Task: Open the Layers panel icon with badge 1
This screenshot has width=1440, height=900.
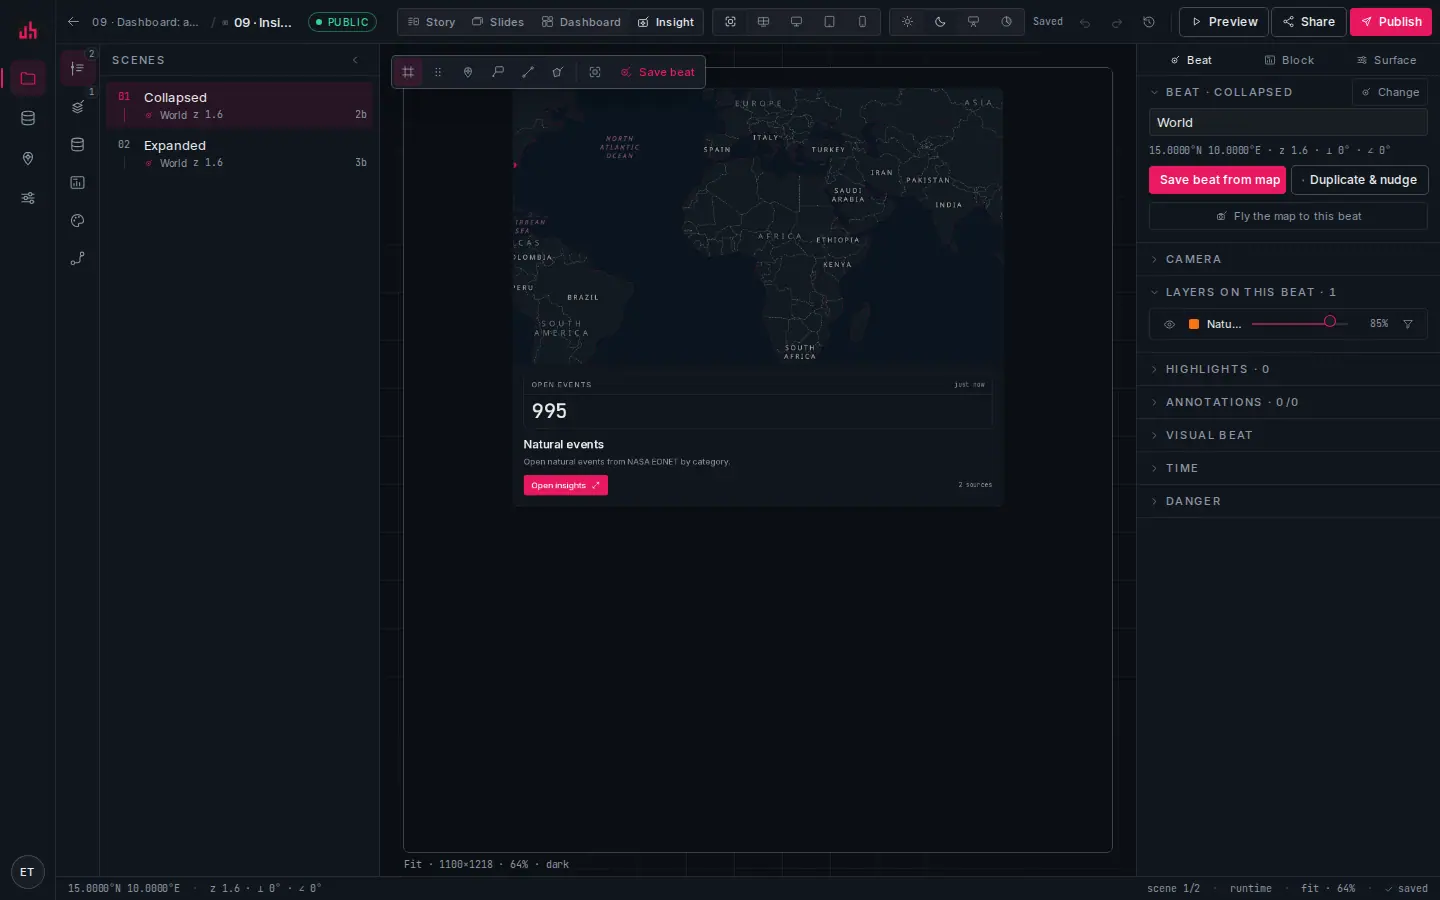Action: click(x=78, y=106)
